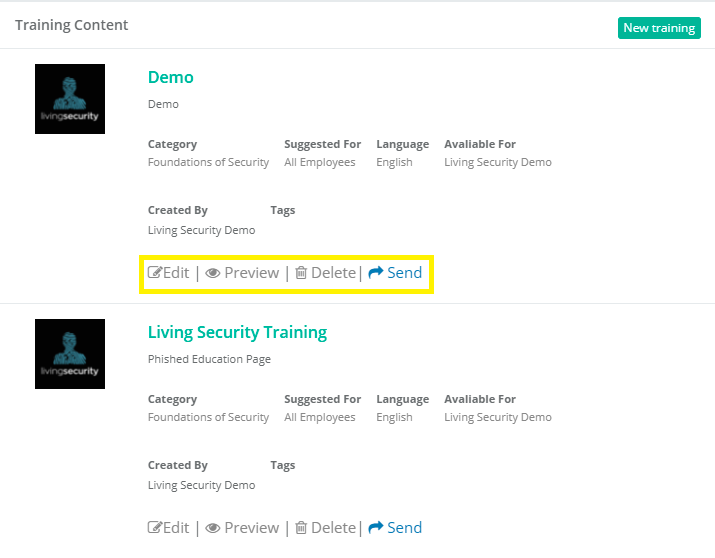Screen dimensions: 715x558
Task: Click 'All Employees' value in Demo card
Action: [x=320, y=162]
